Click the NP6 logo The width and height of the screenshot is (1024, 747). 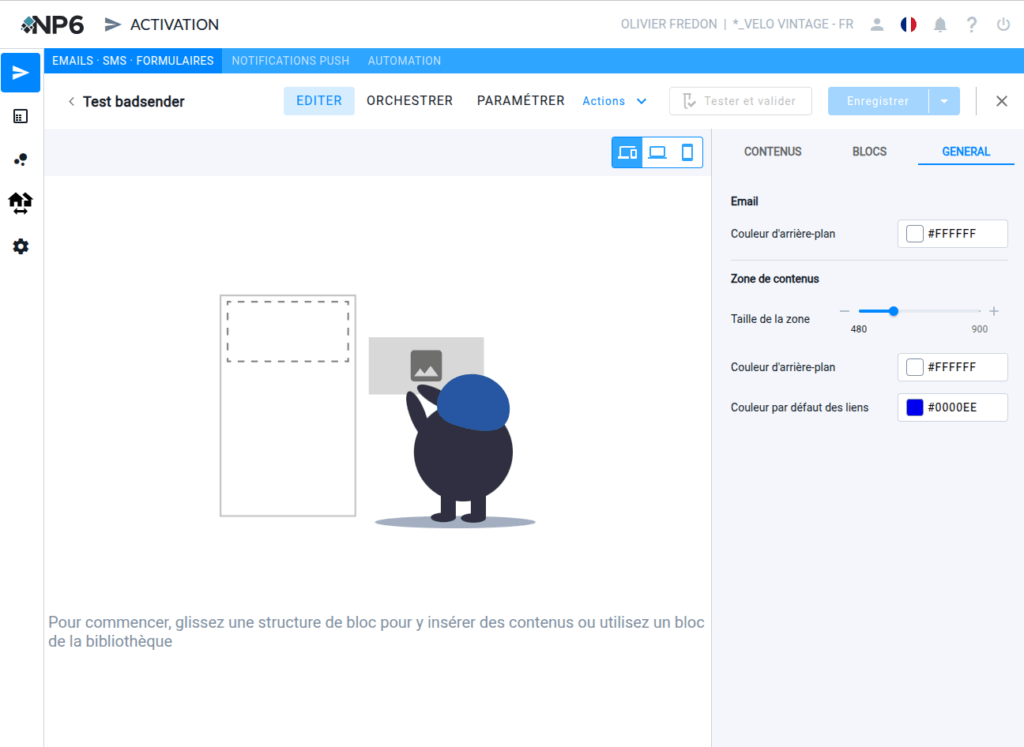tap(52, 25)
